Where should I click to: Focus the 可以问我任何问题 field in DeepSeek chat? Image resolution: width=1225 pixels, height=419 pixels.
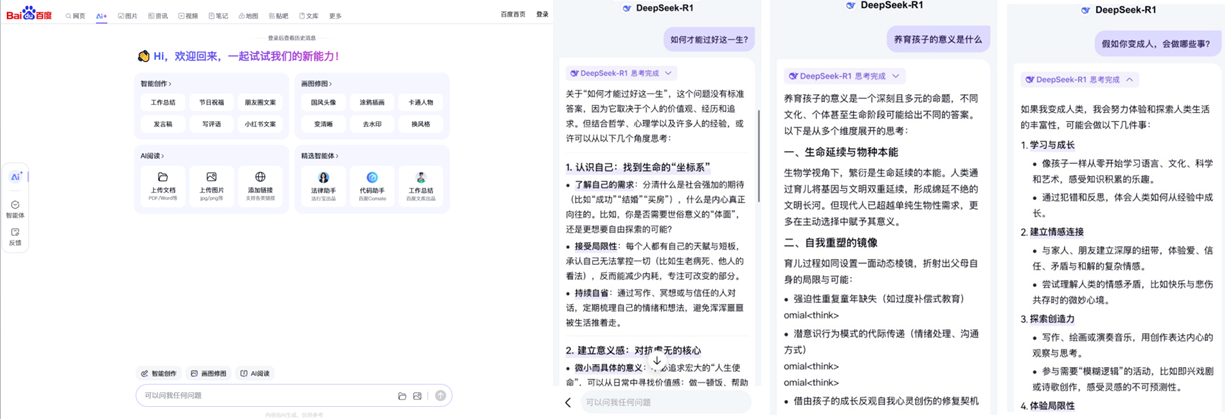[666, 402]
